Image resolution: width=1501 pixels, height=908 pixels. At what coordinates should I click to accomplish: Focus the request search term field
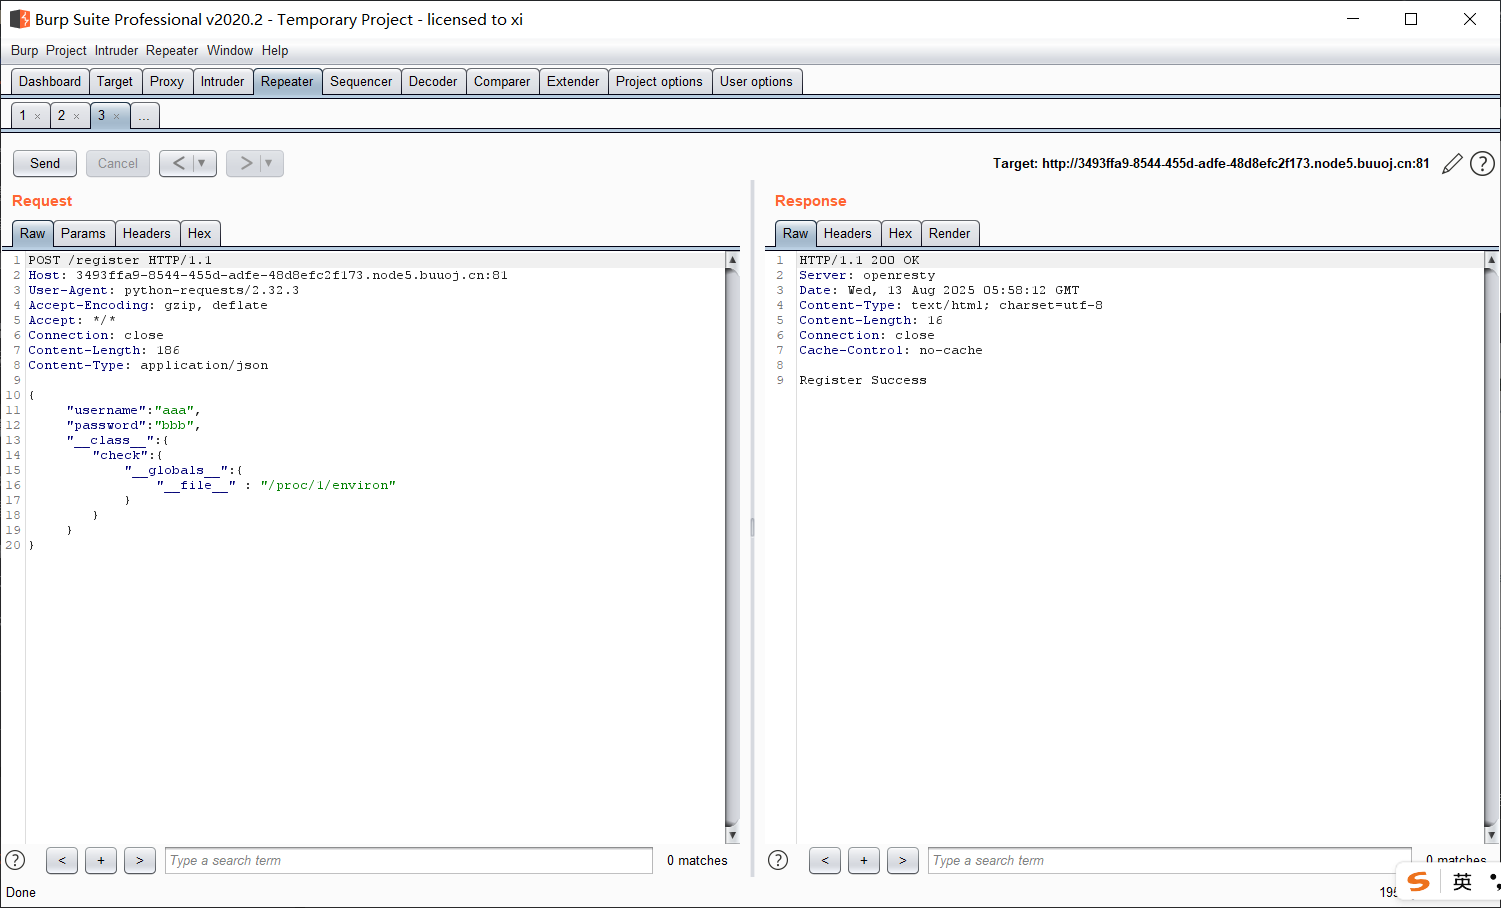(409, 860)
